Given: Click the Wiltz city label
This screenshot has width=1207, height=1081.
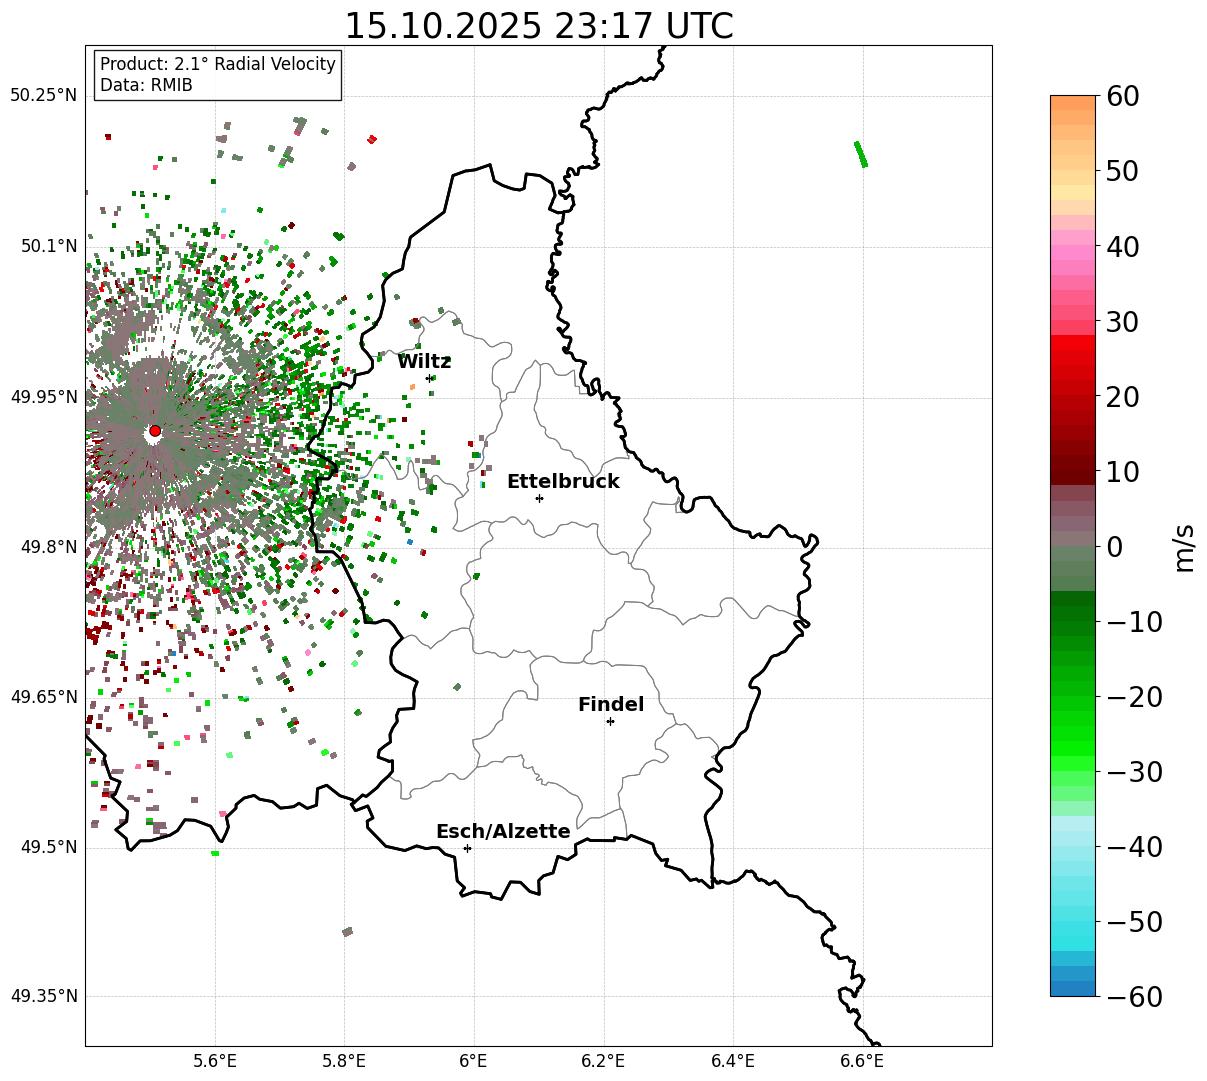Looking at the screenshot, I should (424, 362).
